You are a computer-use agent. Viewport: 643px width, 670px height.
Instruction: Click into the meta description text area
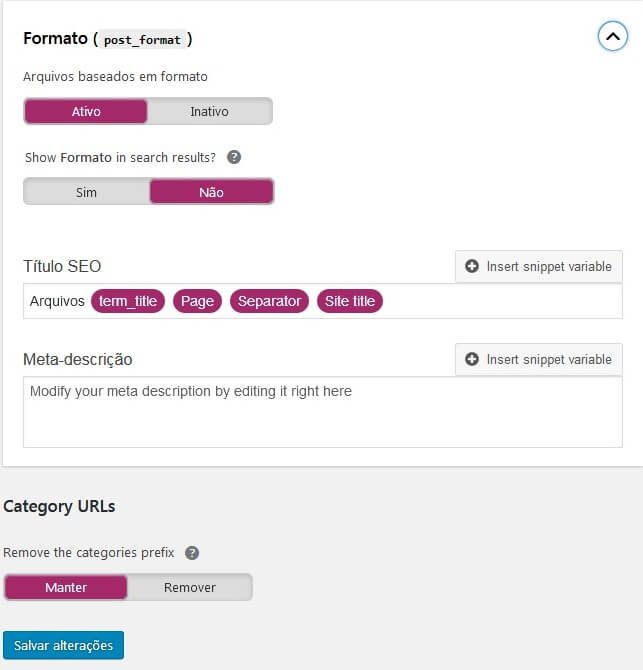tap(323, 412)
